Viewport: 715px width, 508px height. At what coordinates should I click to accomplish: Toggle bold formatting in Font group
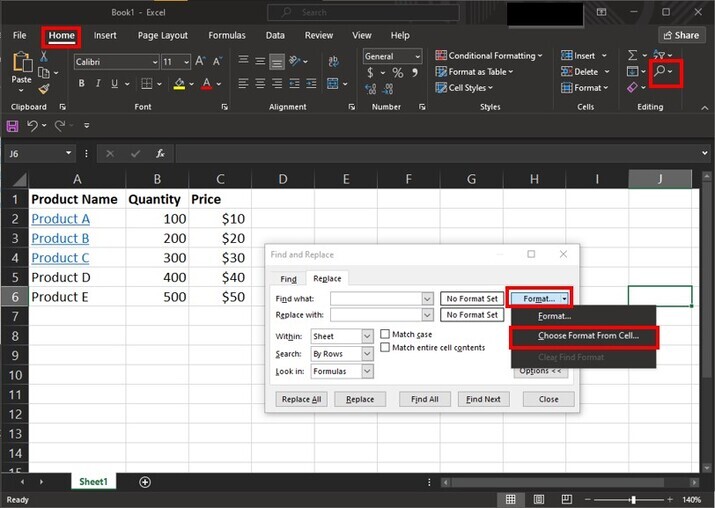tap(81, 84)
